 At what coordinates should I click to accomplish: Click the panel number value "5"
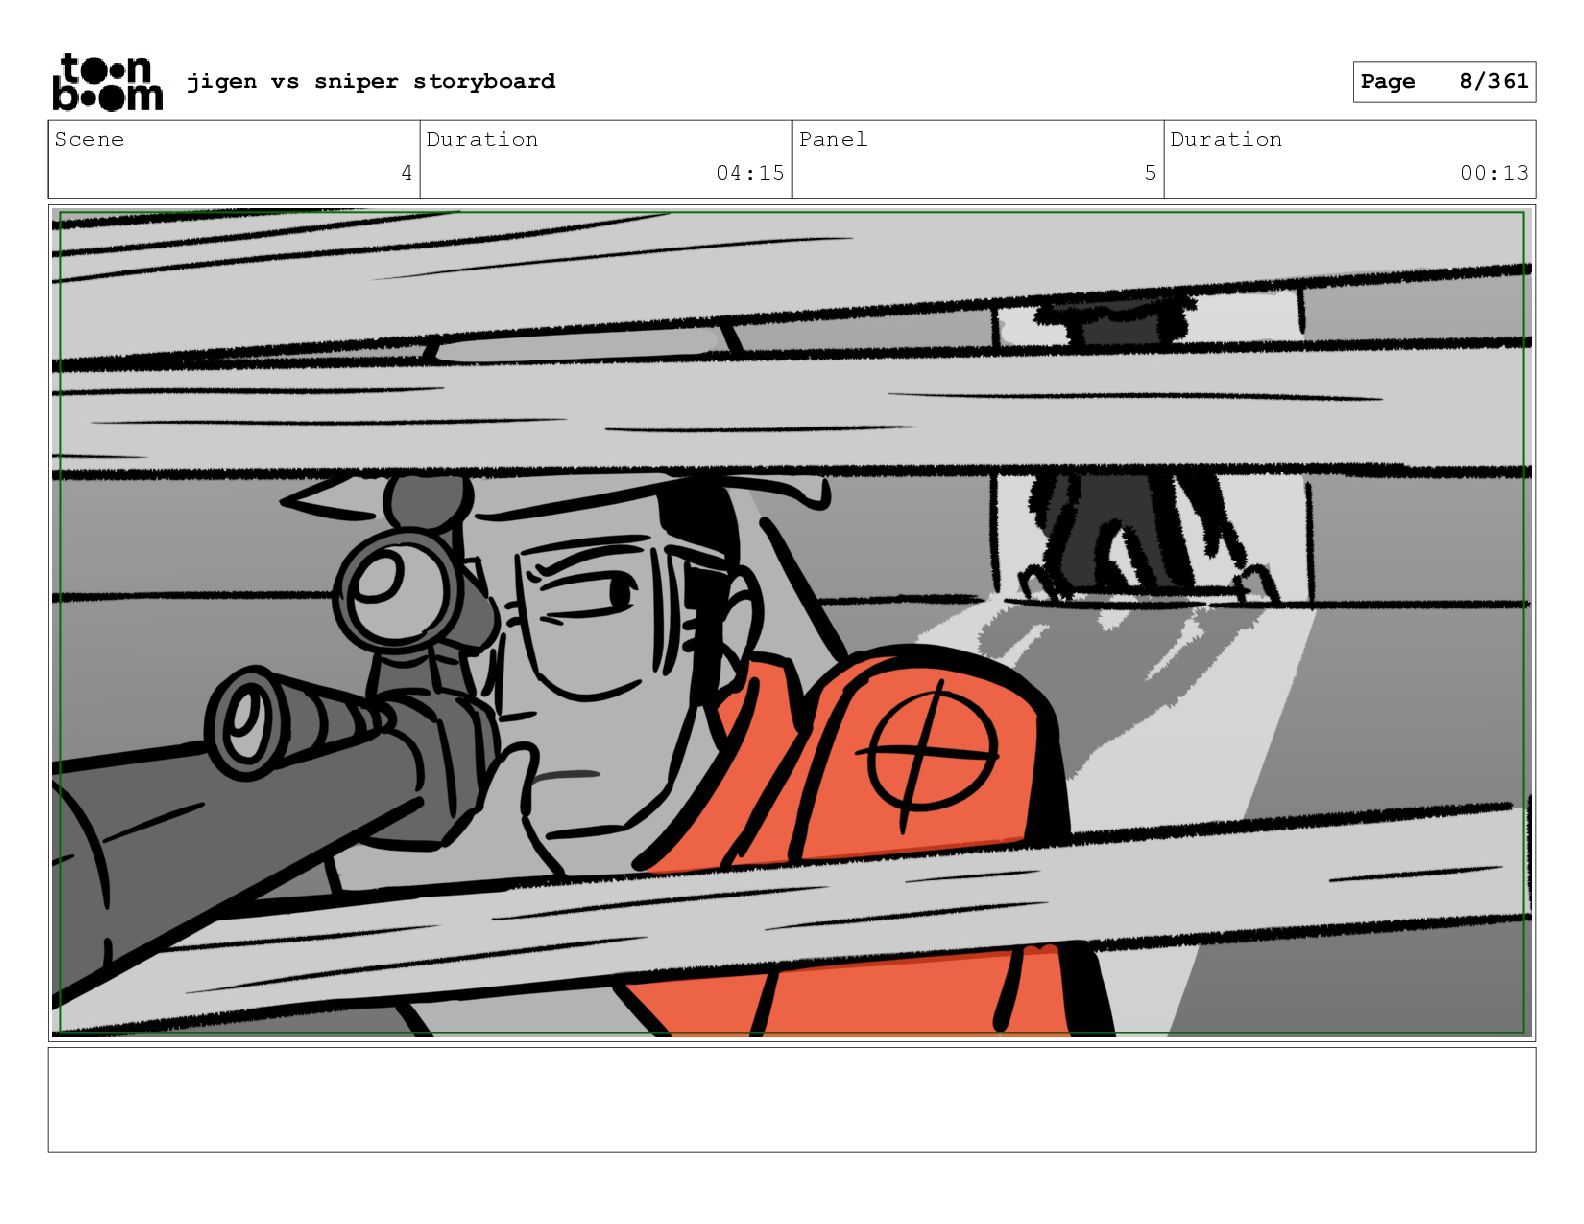(1150, 173)
